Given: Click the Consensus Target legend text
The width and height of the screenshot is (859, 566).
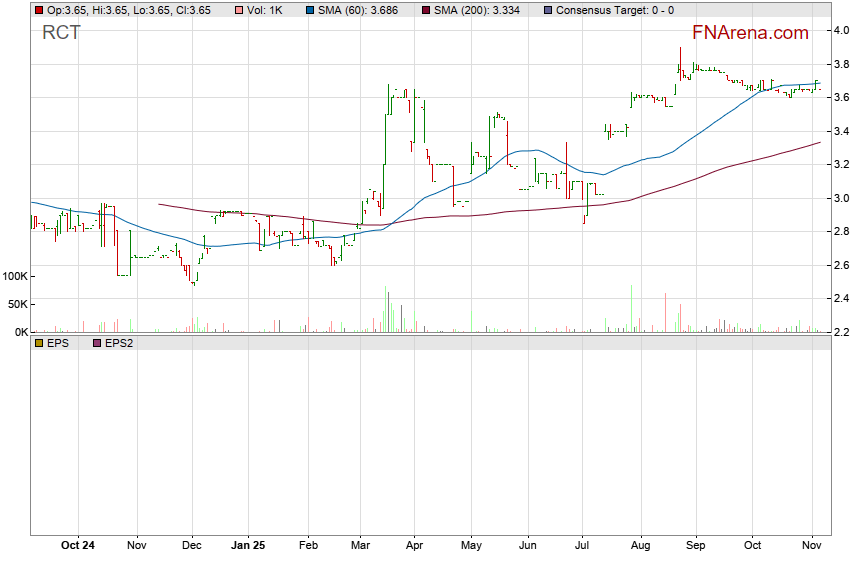Looking at the screenshot, I should click(614, 10).
